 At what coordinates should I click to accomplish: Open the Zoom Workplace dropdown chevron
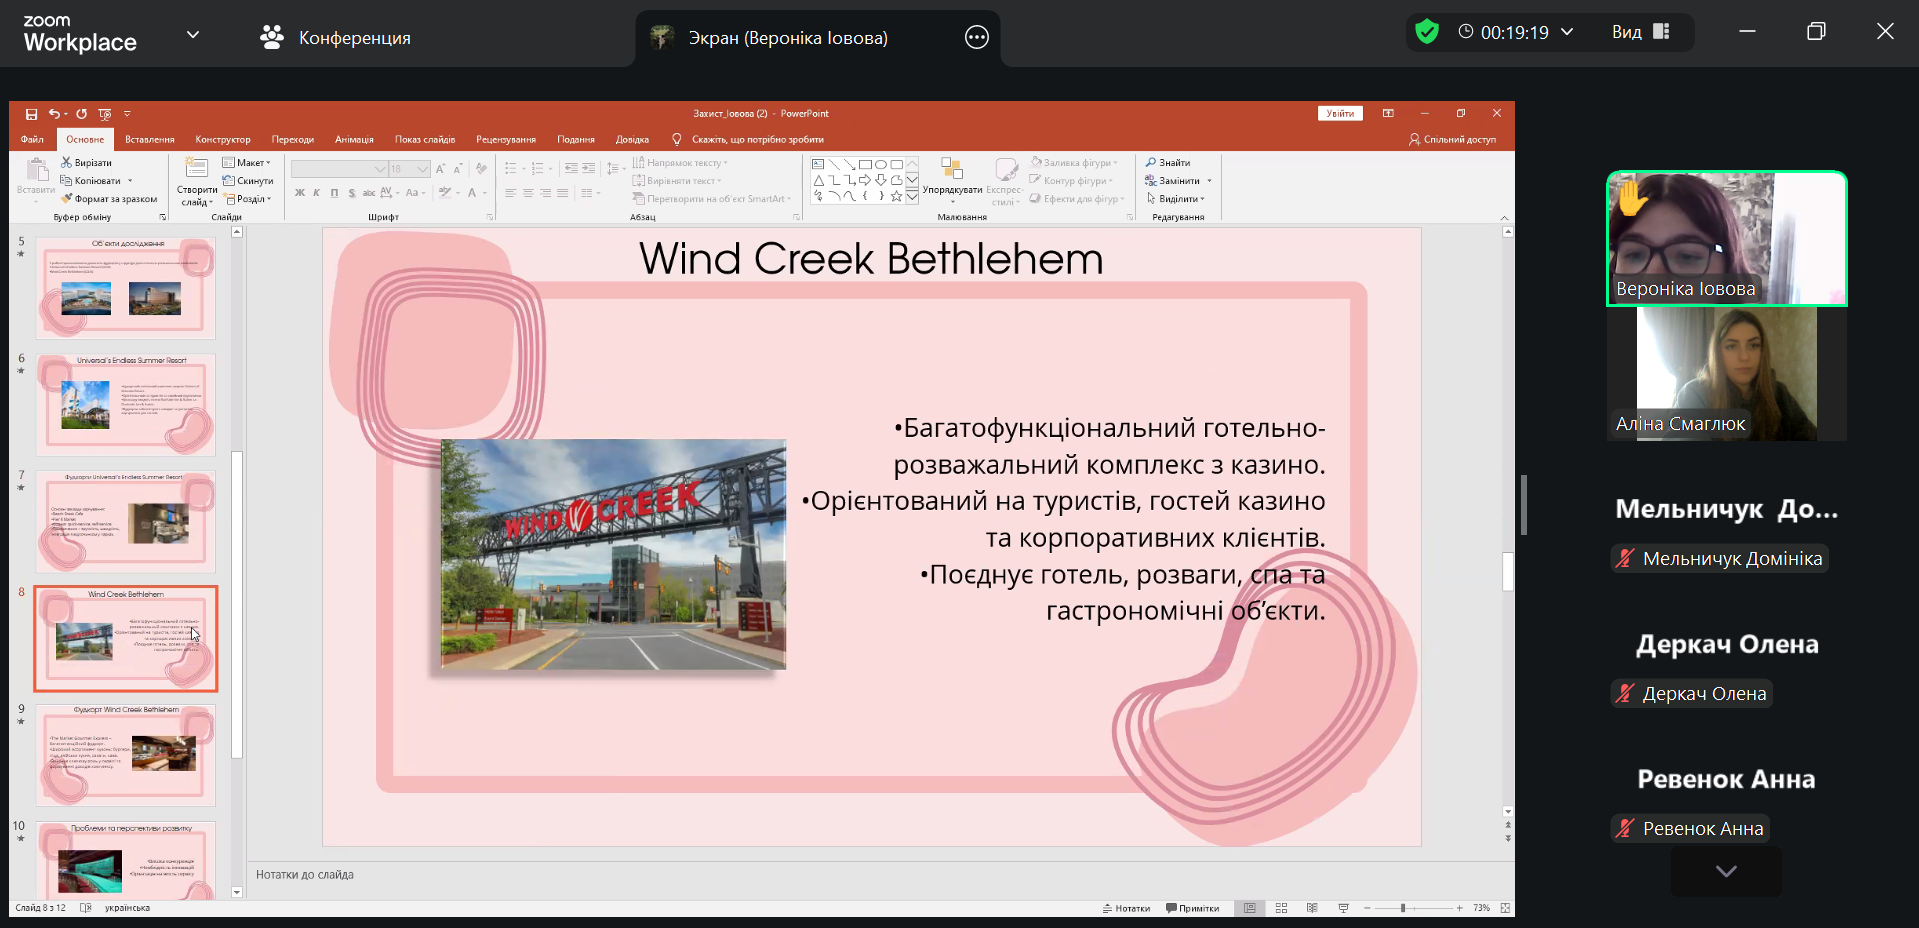click(193, 35)
